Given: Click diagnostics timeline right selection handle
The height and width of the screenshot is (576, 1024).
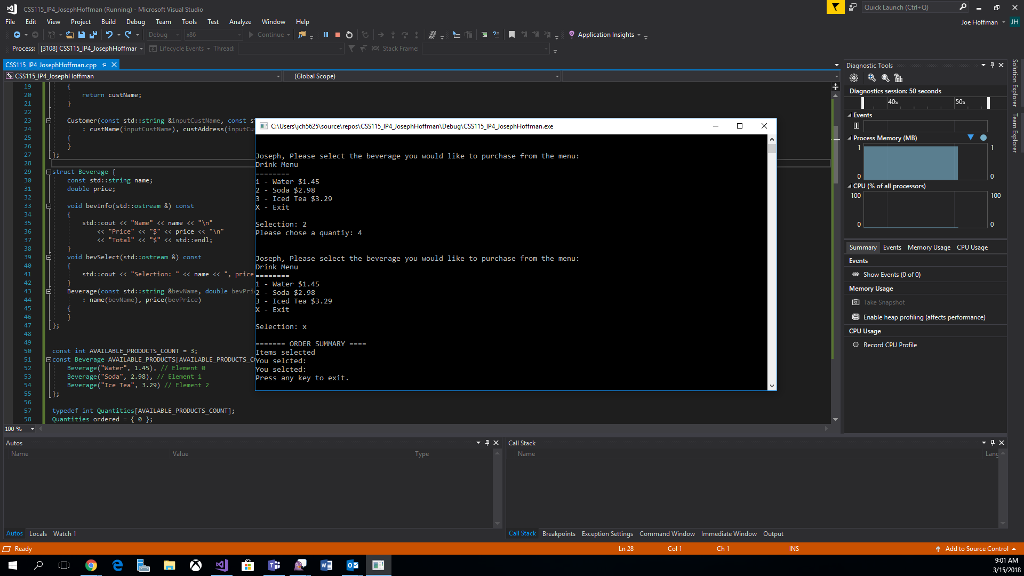Looking at the screenshot, I should coord(988,103).
